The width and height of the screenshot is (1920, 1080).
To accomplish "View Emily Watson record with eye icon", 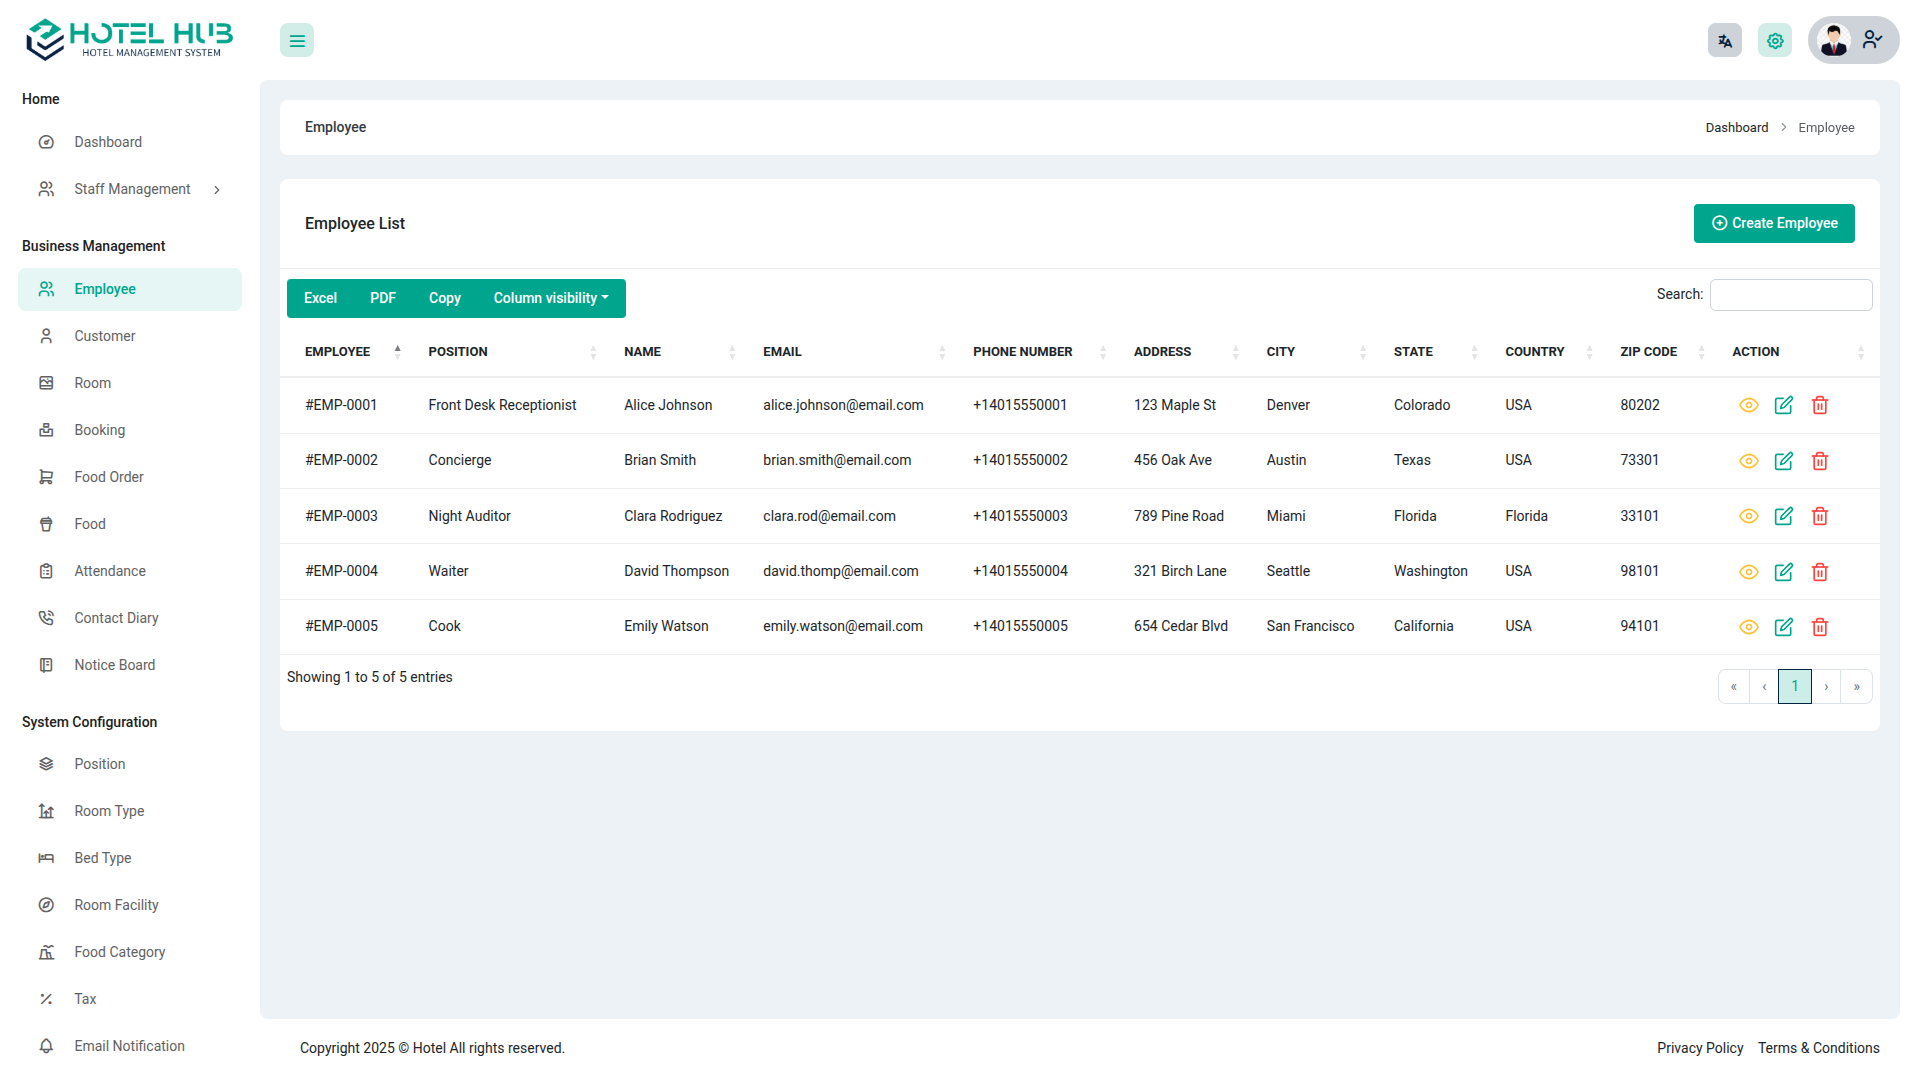I will [1748, 627].
